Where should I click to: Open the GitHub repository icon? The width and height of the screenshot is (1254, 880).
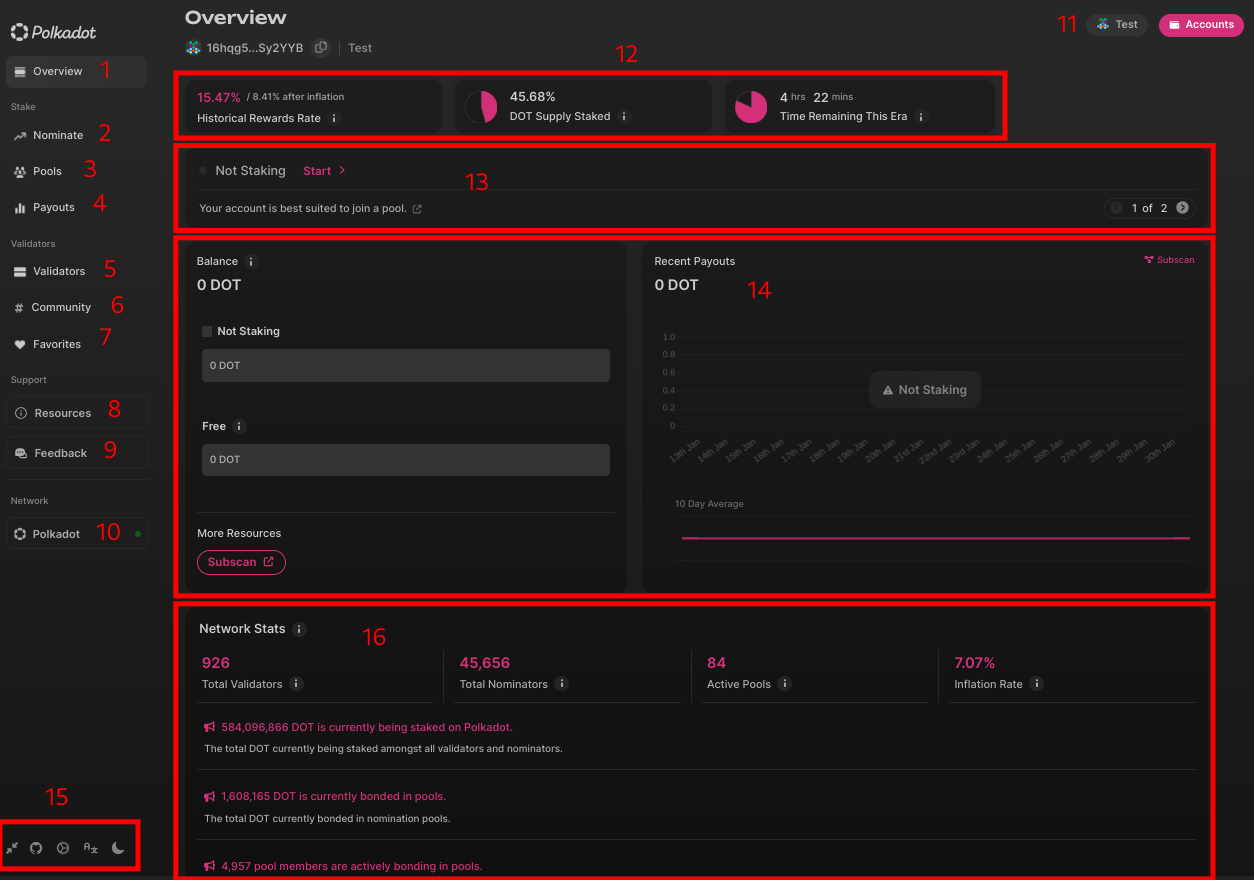pos(36,847)
